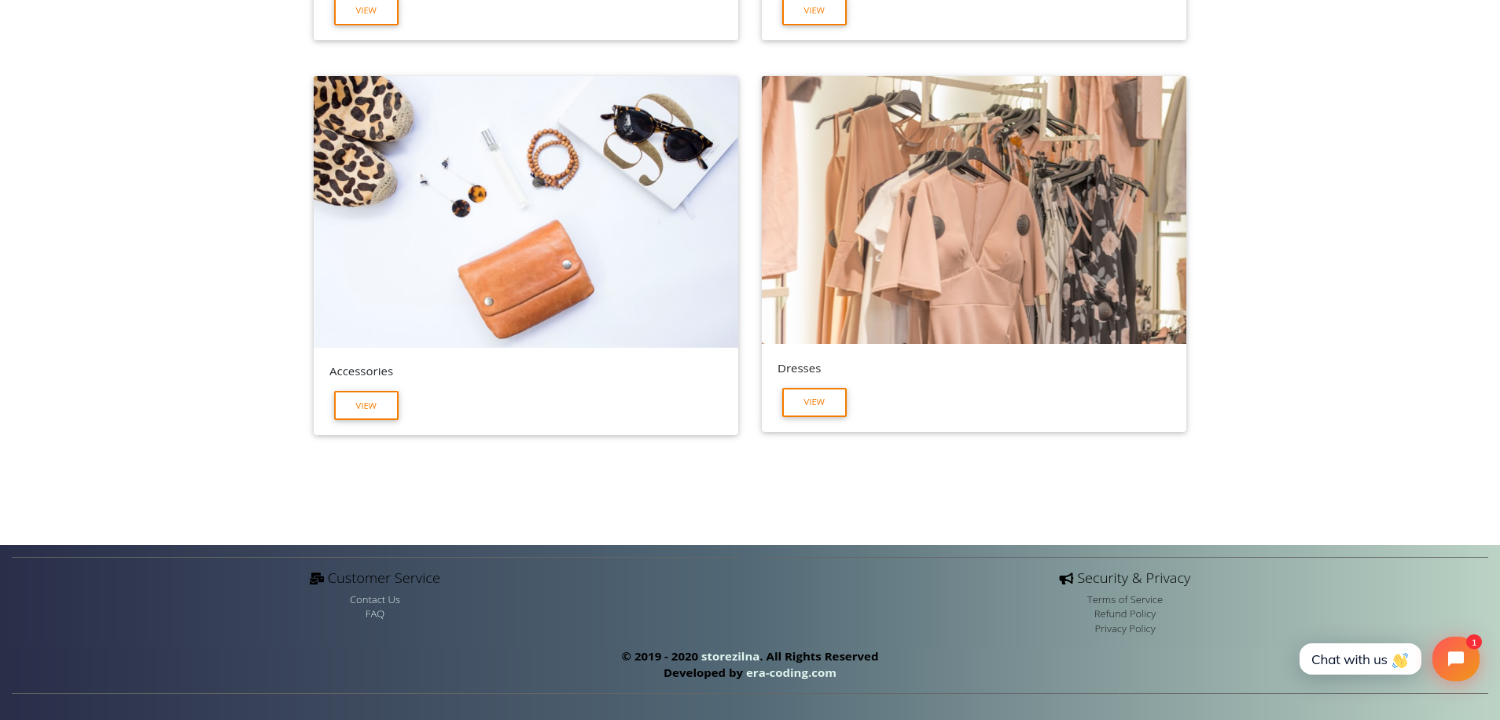This screenshot has width=1500, height=720.
Task: Follow the storezilna footer link
Action: tap(730, 657)
